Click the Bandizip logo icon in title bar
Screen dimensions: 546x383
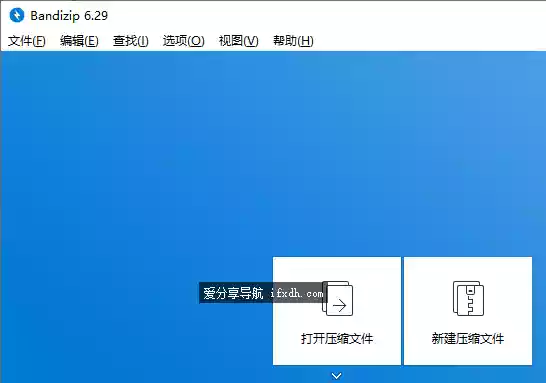[17, 15]
